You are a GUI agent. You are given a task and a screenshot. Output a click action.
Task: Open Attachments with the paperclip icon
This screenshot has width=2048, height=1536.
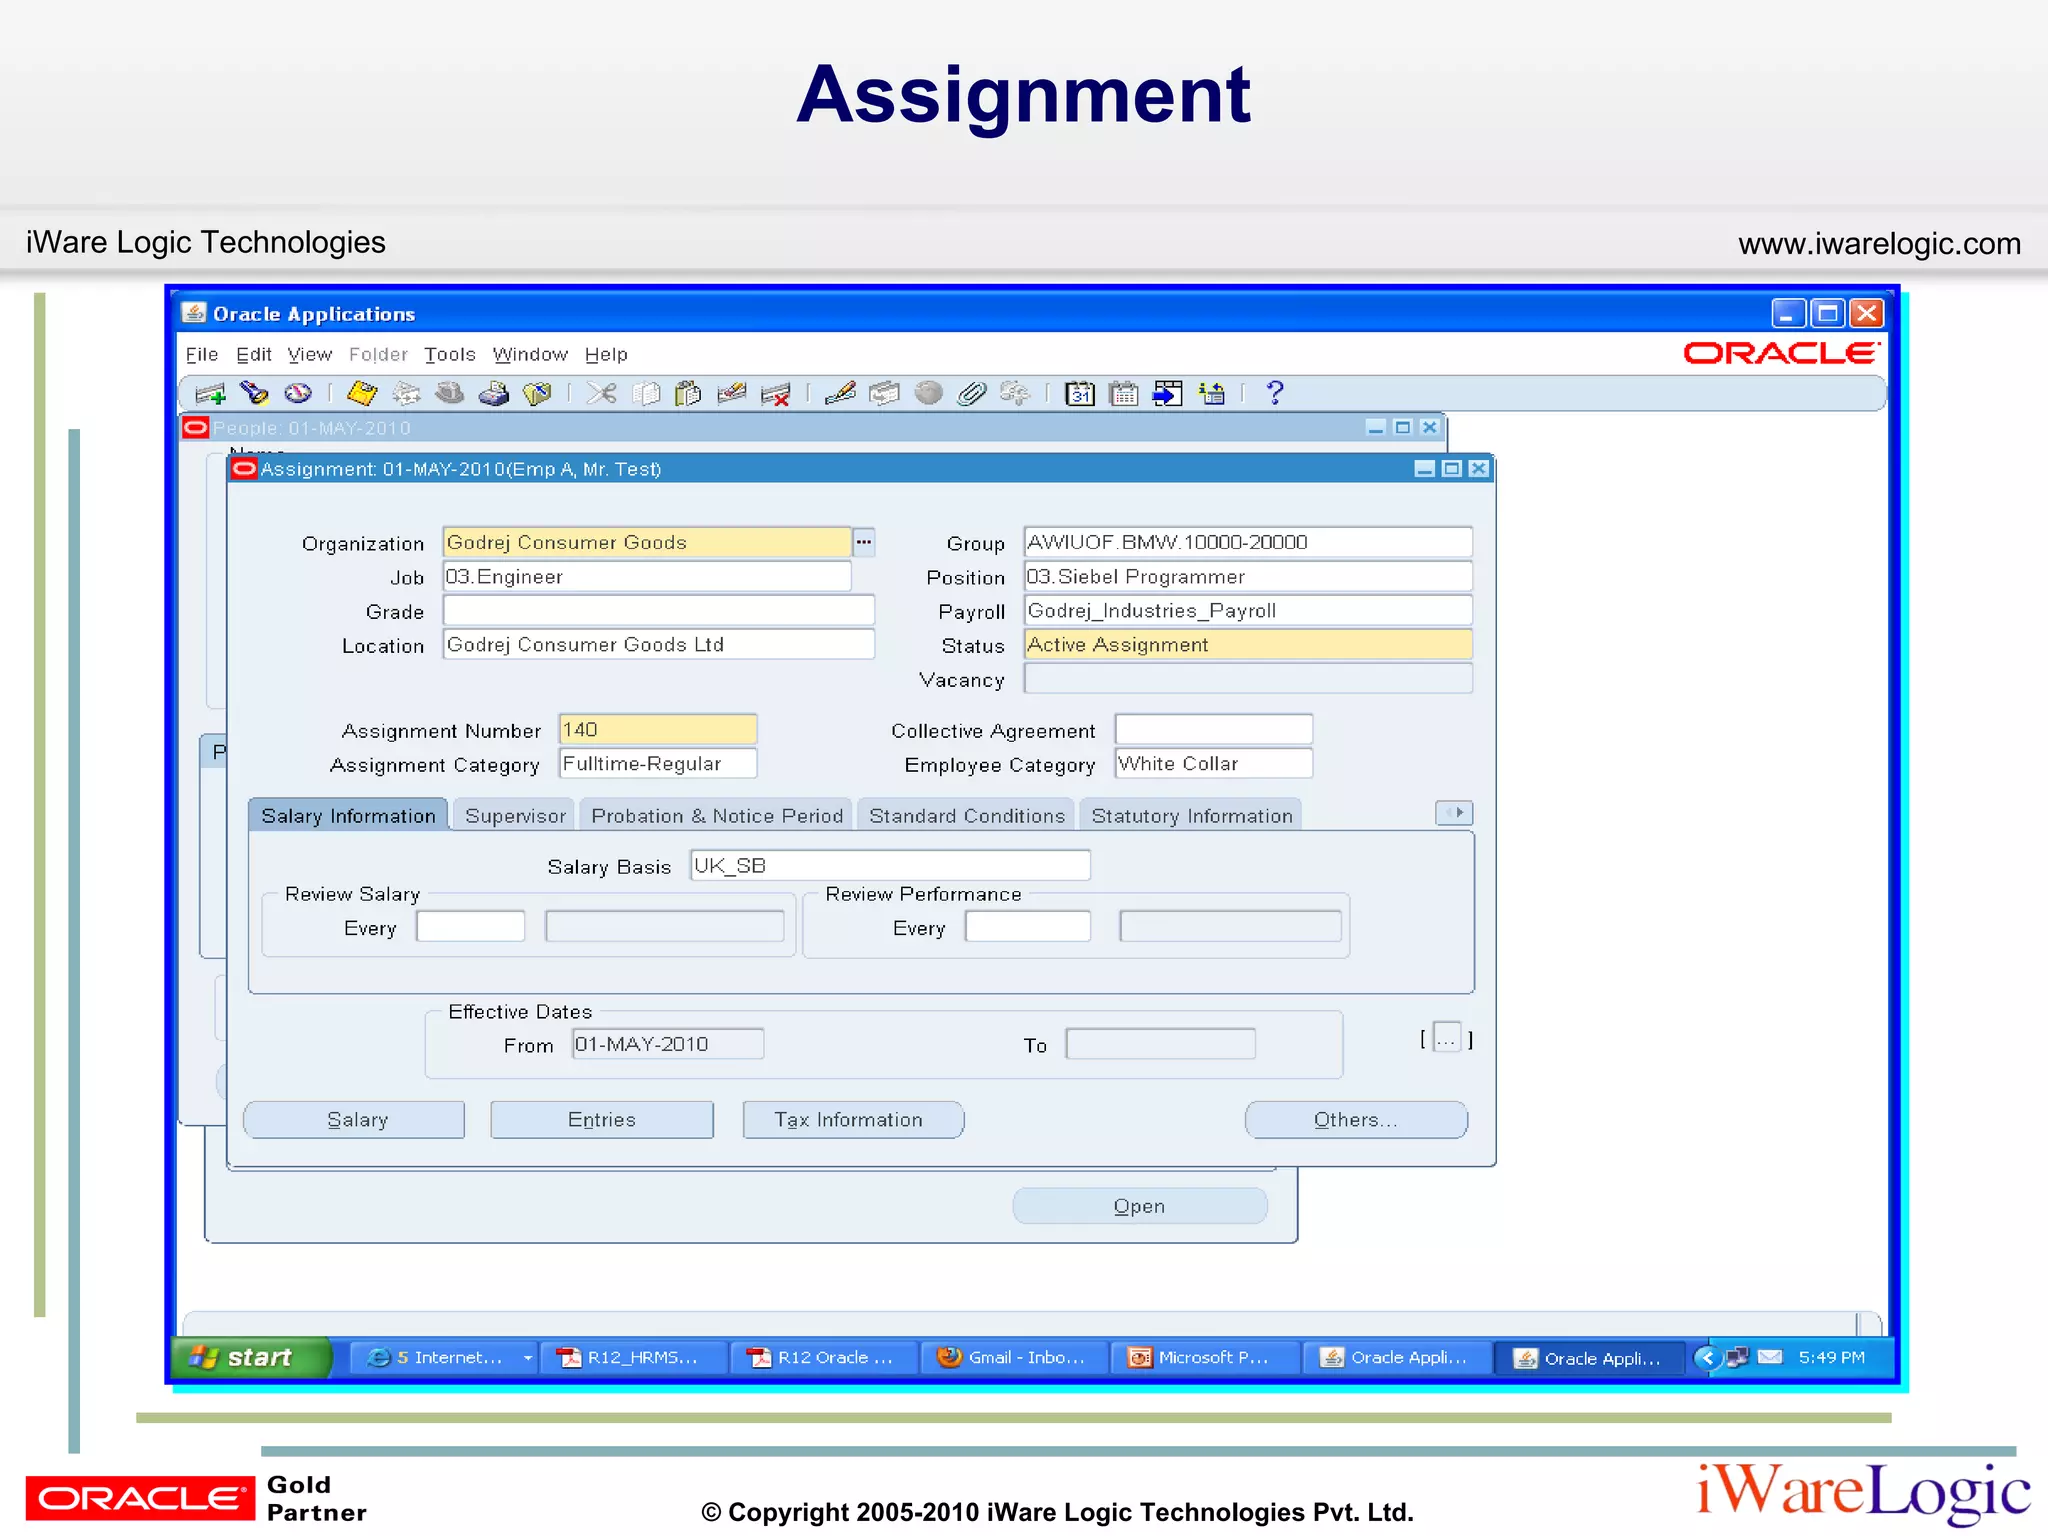[971, 394]
